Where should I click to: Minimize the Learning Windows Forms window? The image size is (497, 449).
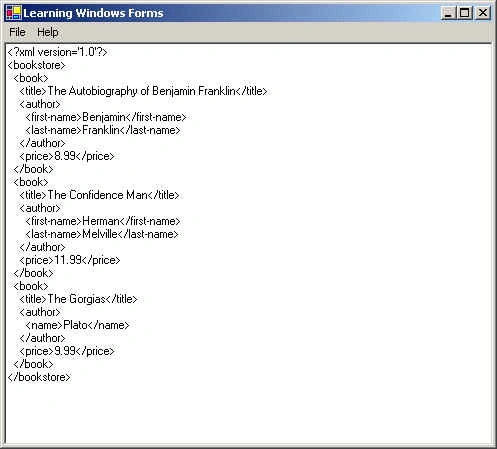[449, 13]
